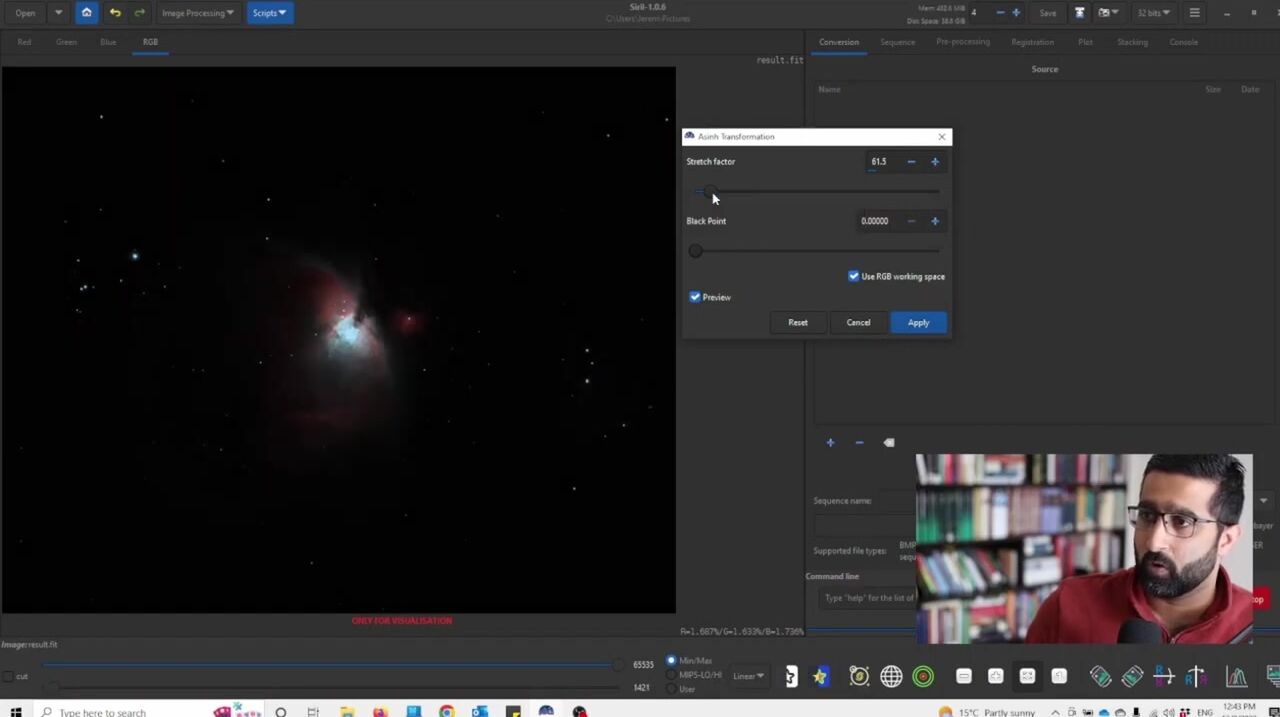
Task: Click the Black Point slider handle
Action: (x=696, y=251)
